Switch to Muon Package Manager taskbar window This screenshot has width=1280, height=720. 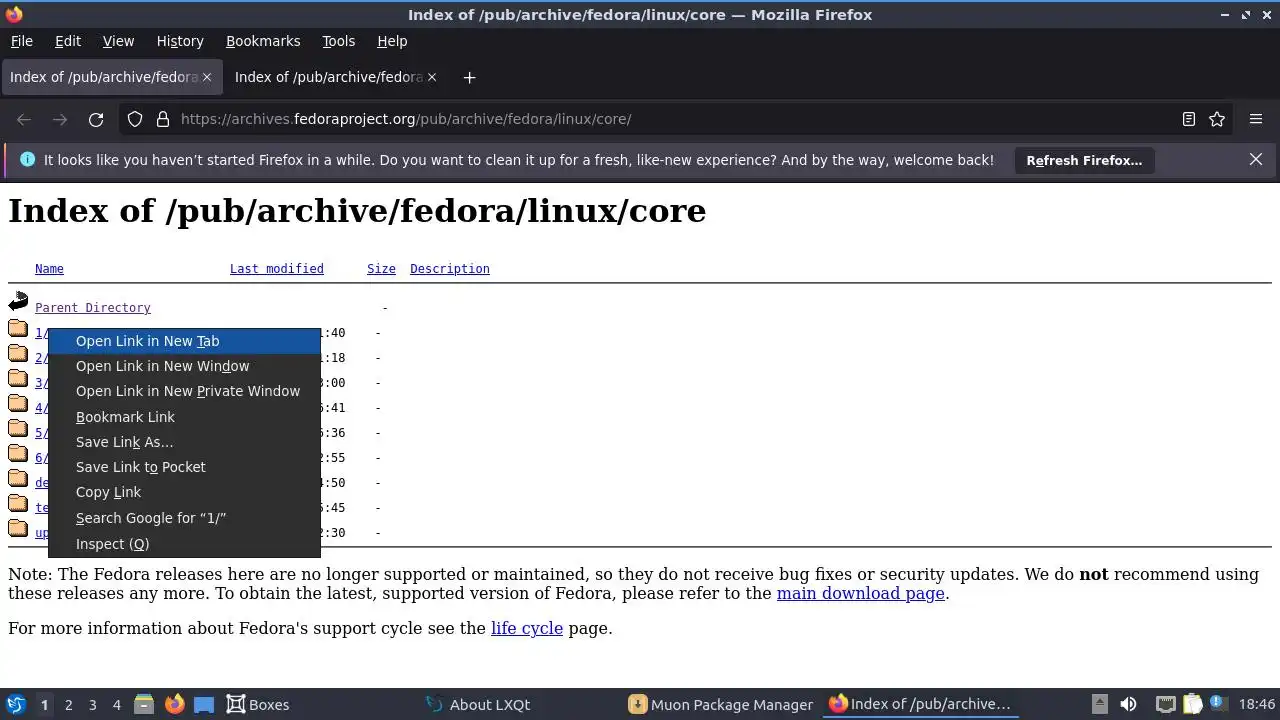[x=721, y=704]
